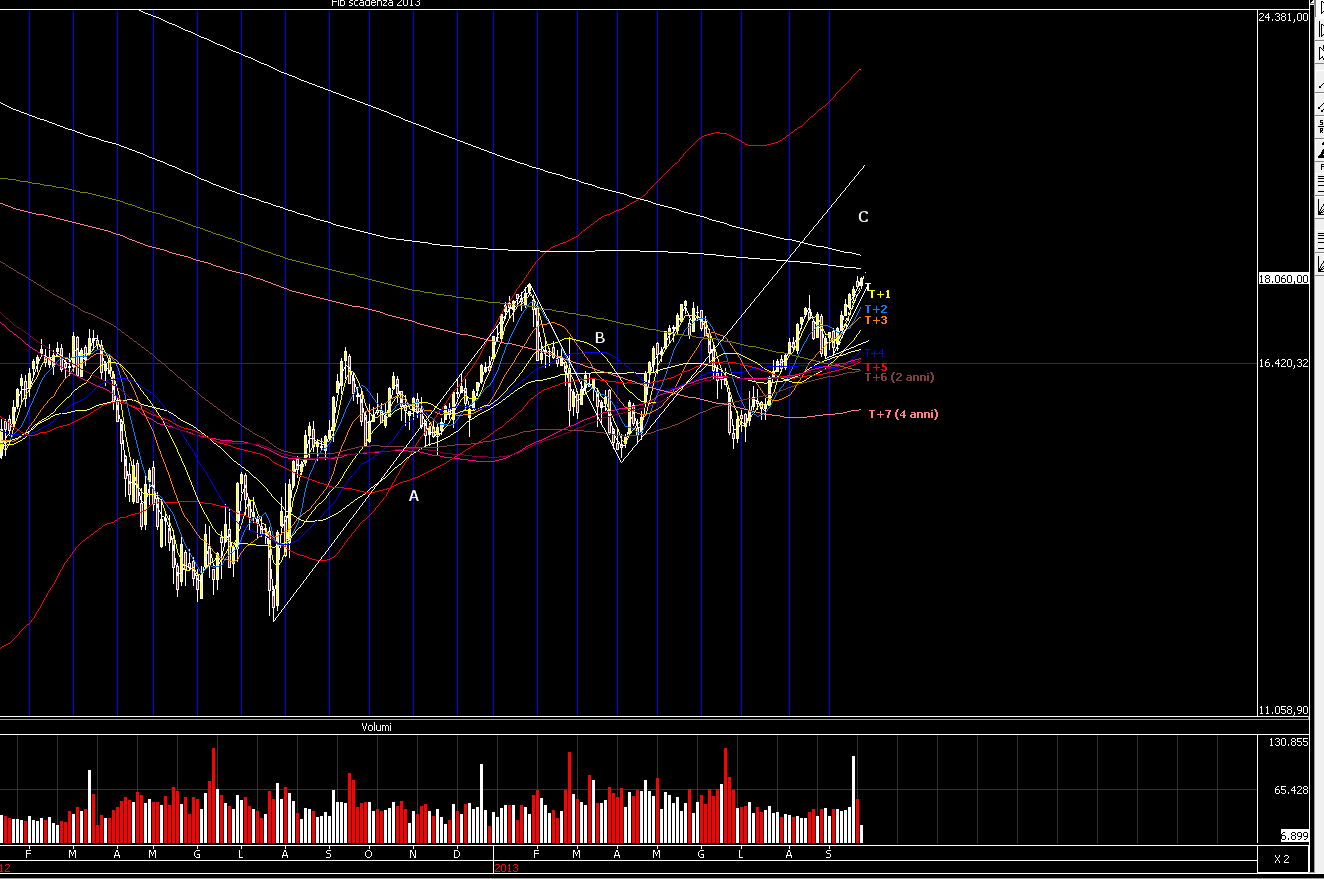Click the light blue 'T+2' cycle label
Viewport: 1324px width, 879px height.
tap(877, 309)
